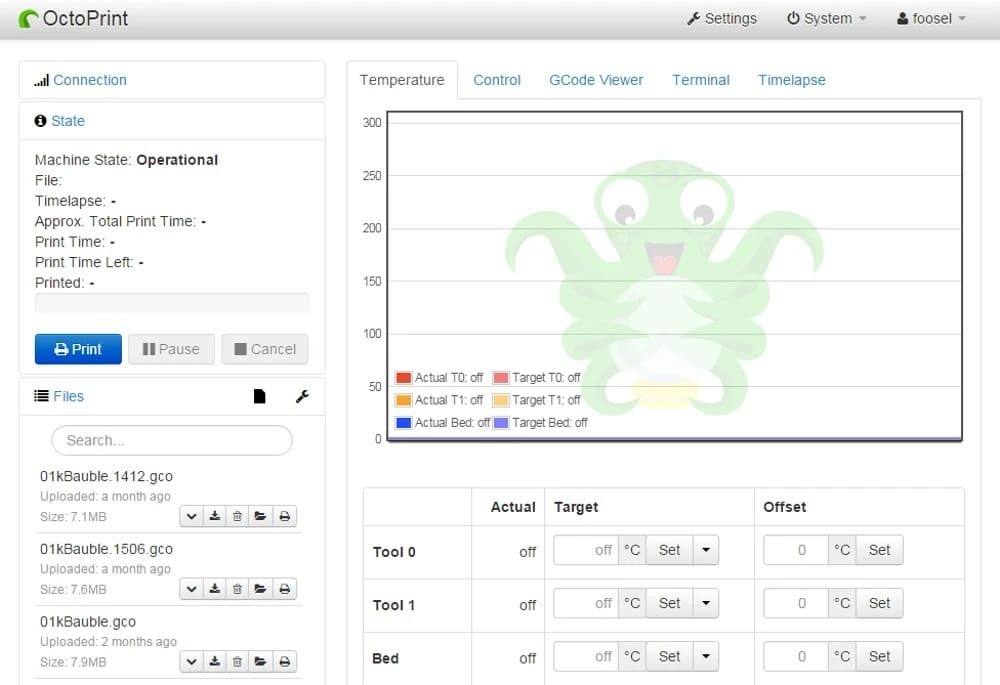Image resolution: width=1000 pixels, height=685 pixels.
Task: Click Tool 0 offset input field
Action: 796,550
